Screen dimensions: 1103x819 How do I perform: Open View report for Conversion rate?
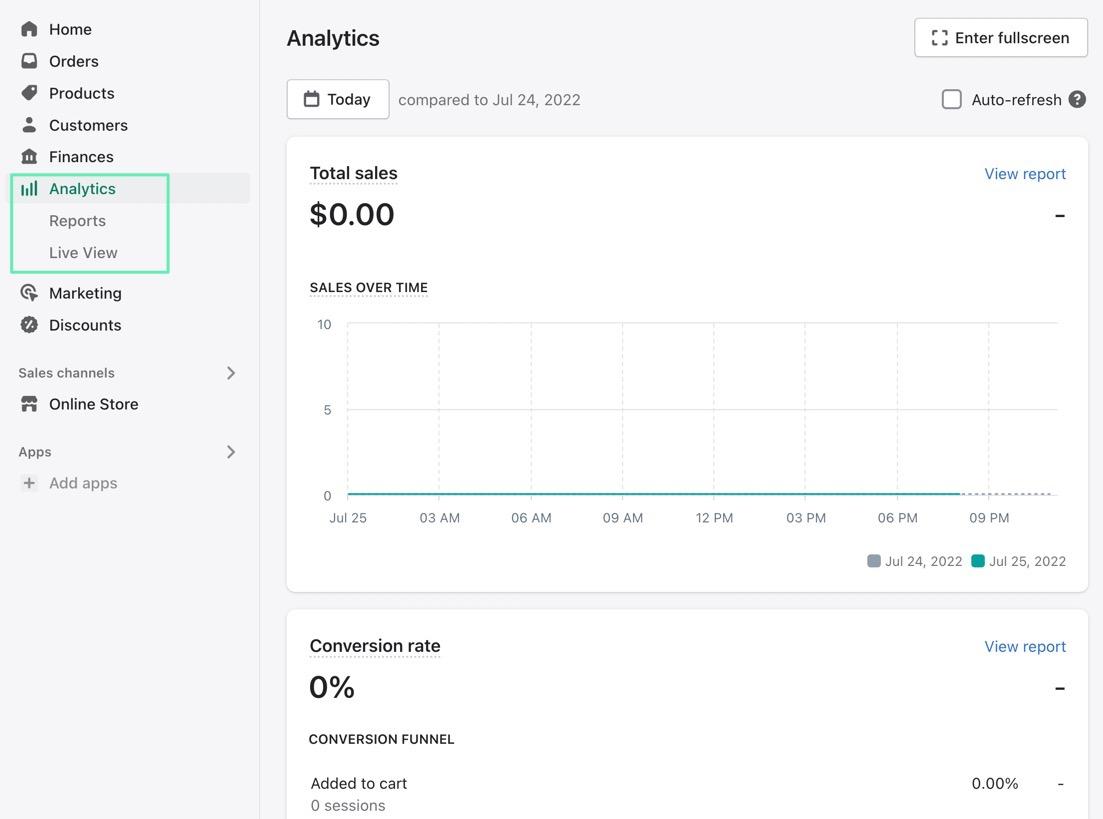(1024, 647)
